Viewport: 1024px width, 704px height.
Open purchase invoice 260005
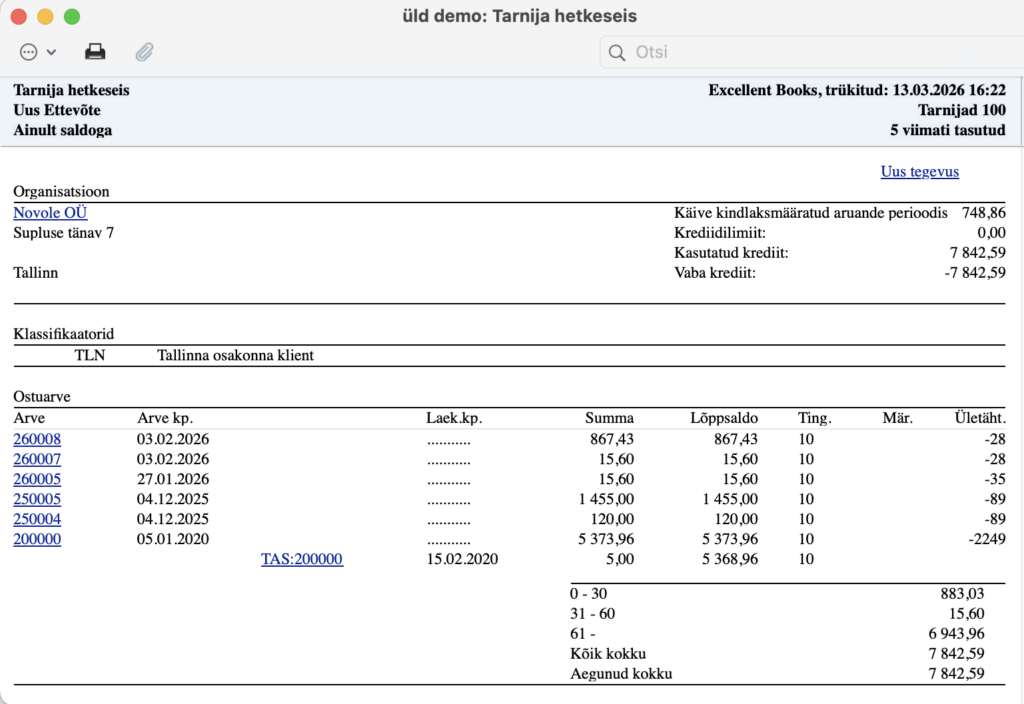pos(37,479)
